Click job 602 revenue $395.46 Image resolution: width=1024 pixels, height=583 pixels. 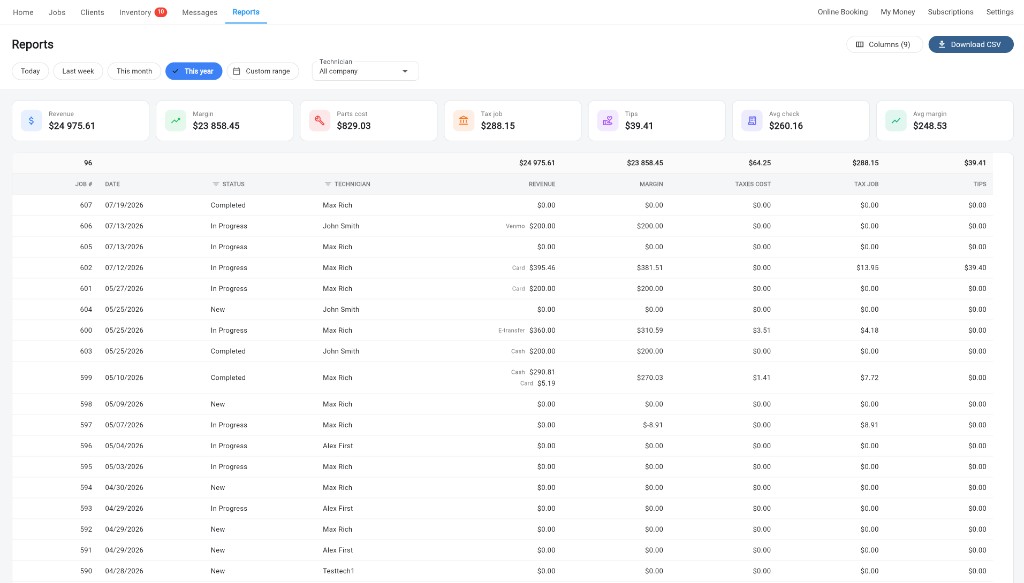tap(542, 268)
